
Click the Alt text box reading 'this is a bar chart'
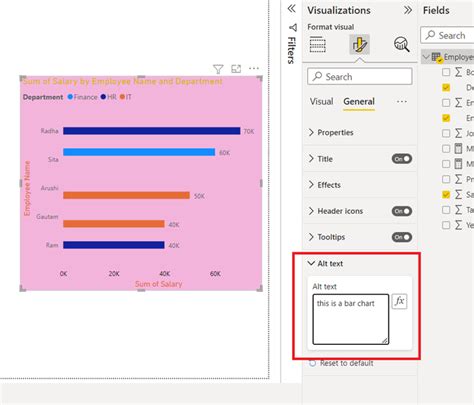351,319
